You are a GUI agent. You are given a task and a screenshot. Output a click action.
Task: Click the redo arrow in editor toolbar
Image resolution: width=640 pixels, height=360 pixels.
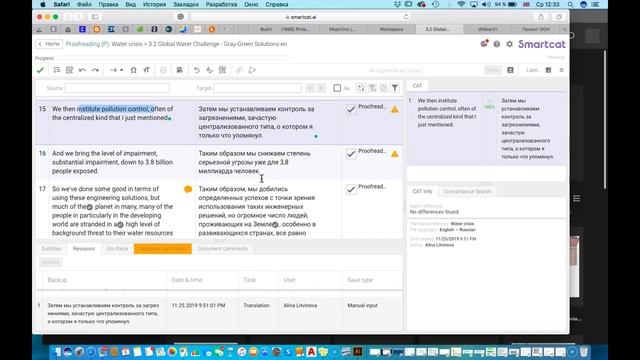click(95, 70)
